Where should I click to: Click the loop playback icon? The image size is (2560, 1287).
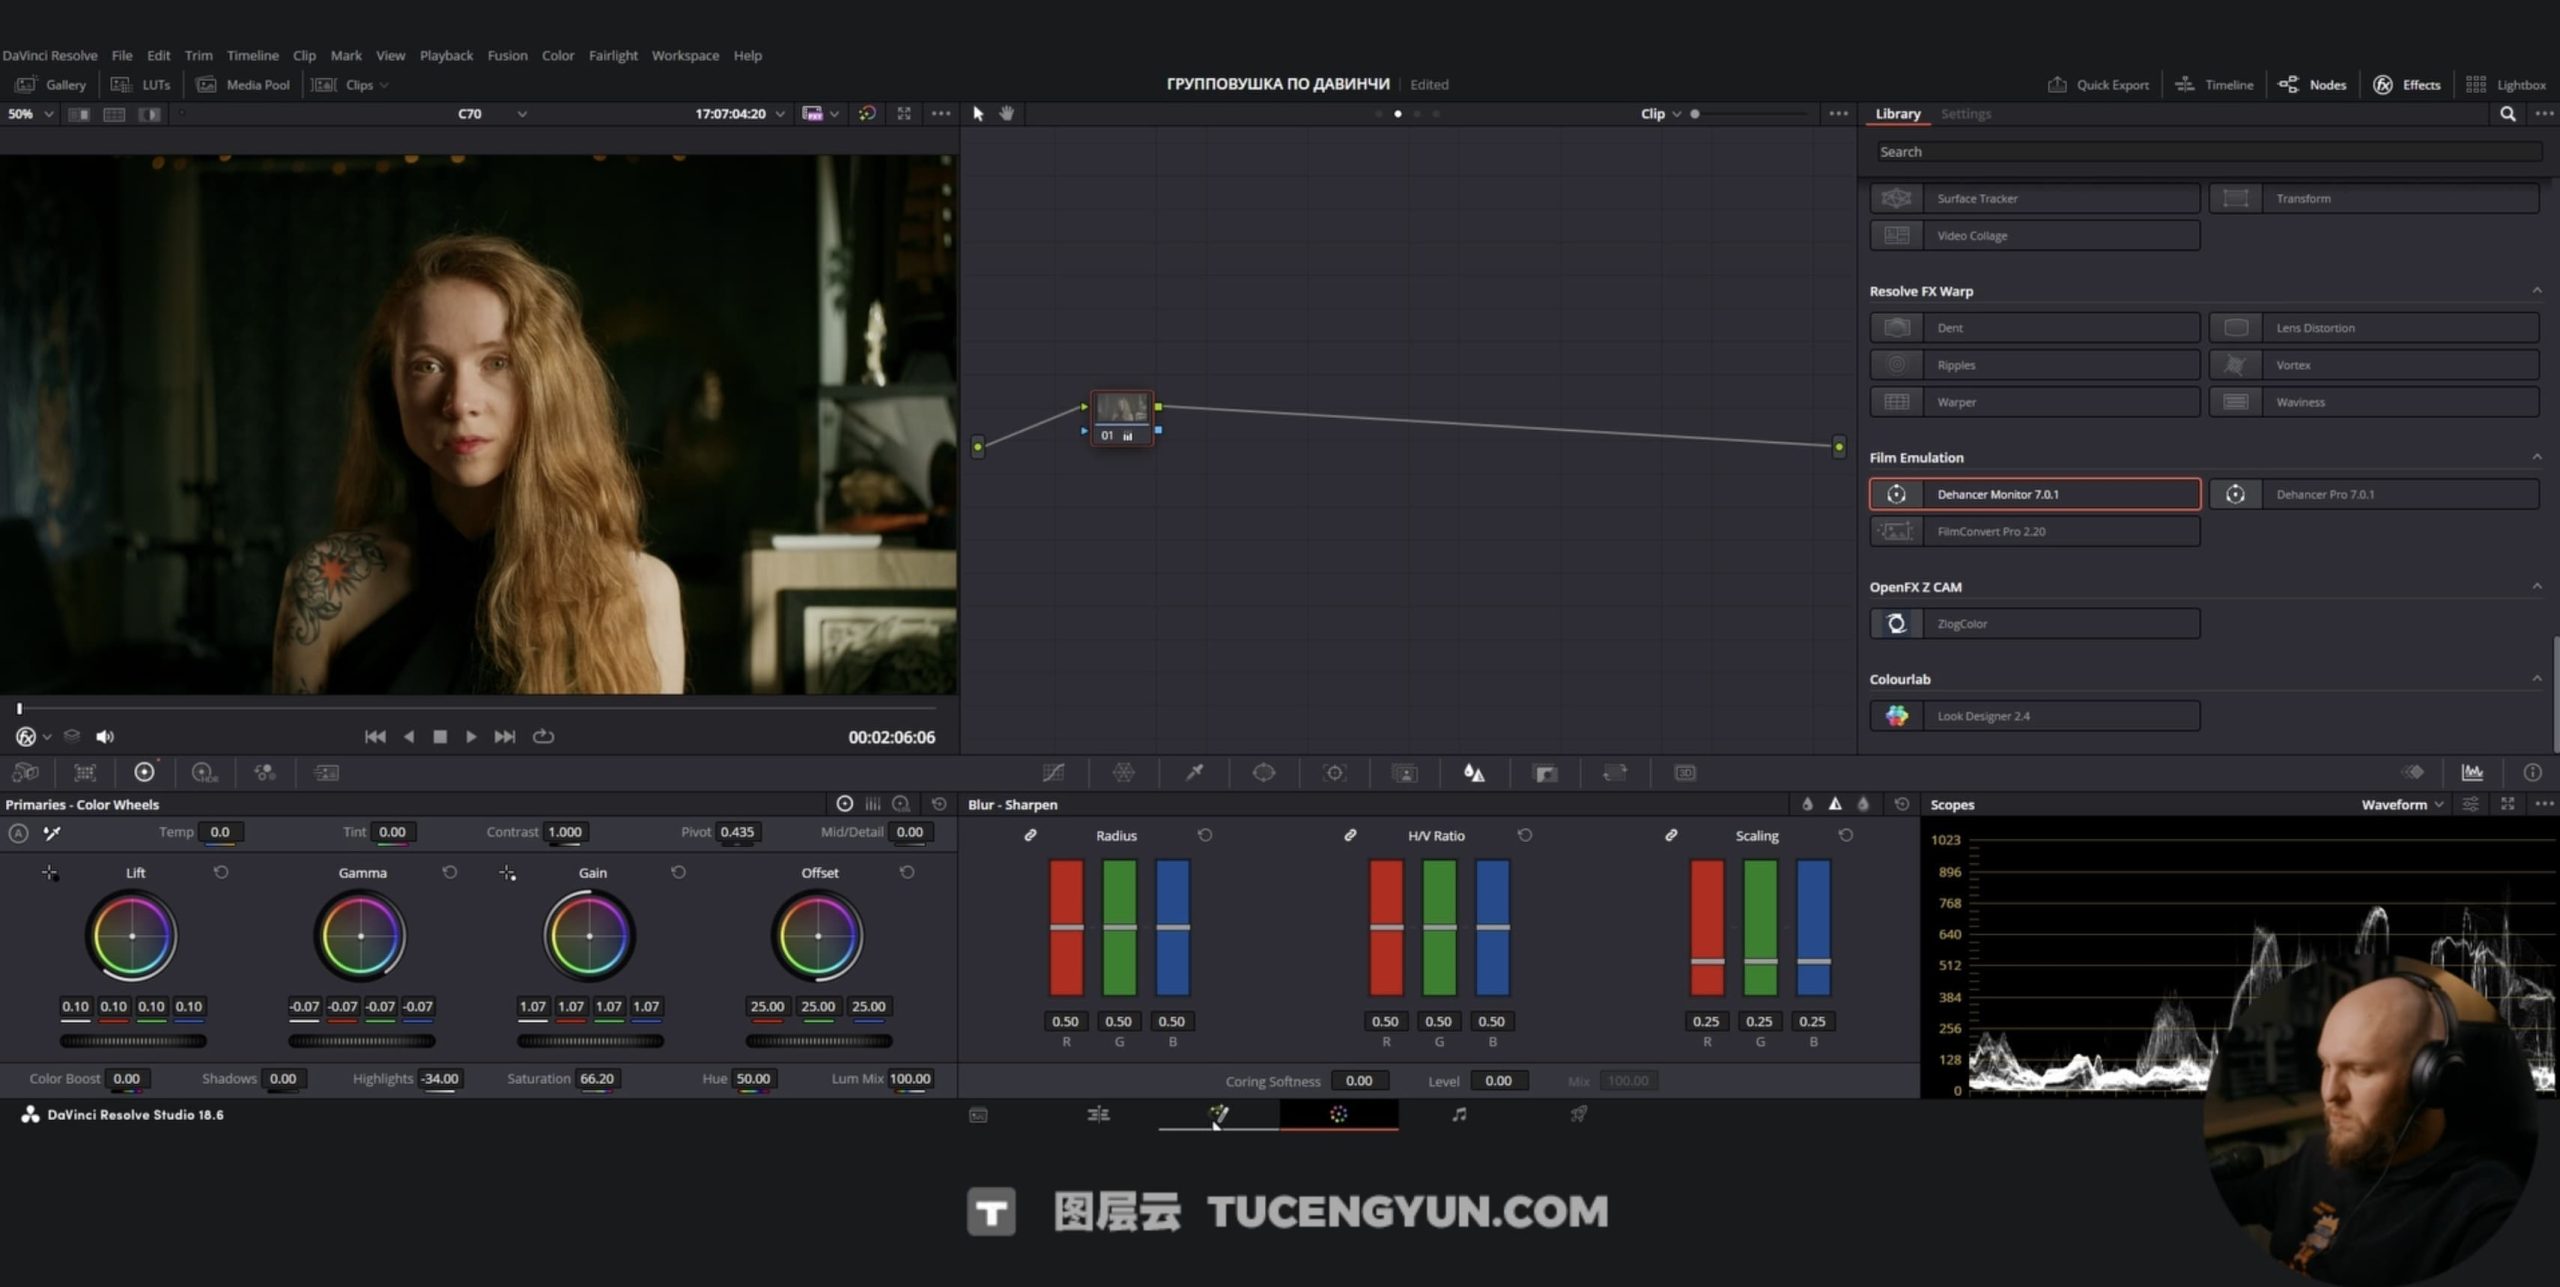[543, 736]
